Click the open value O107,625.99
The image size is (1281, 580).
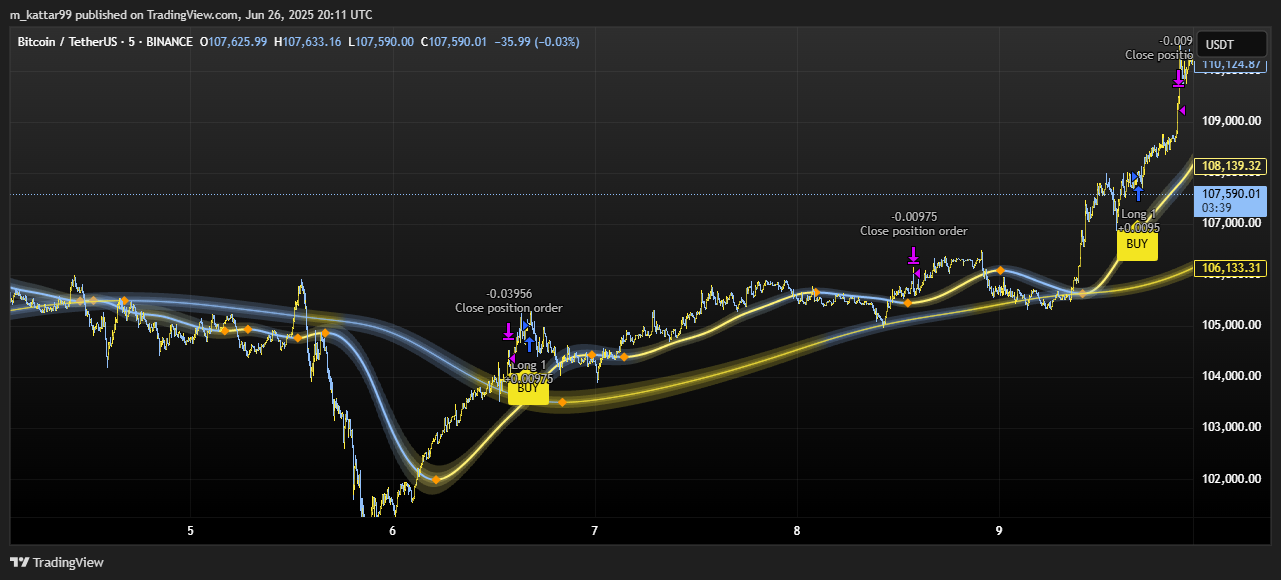pyautogui.click(x=234, y=42)
